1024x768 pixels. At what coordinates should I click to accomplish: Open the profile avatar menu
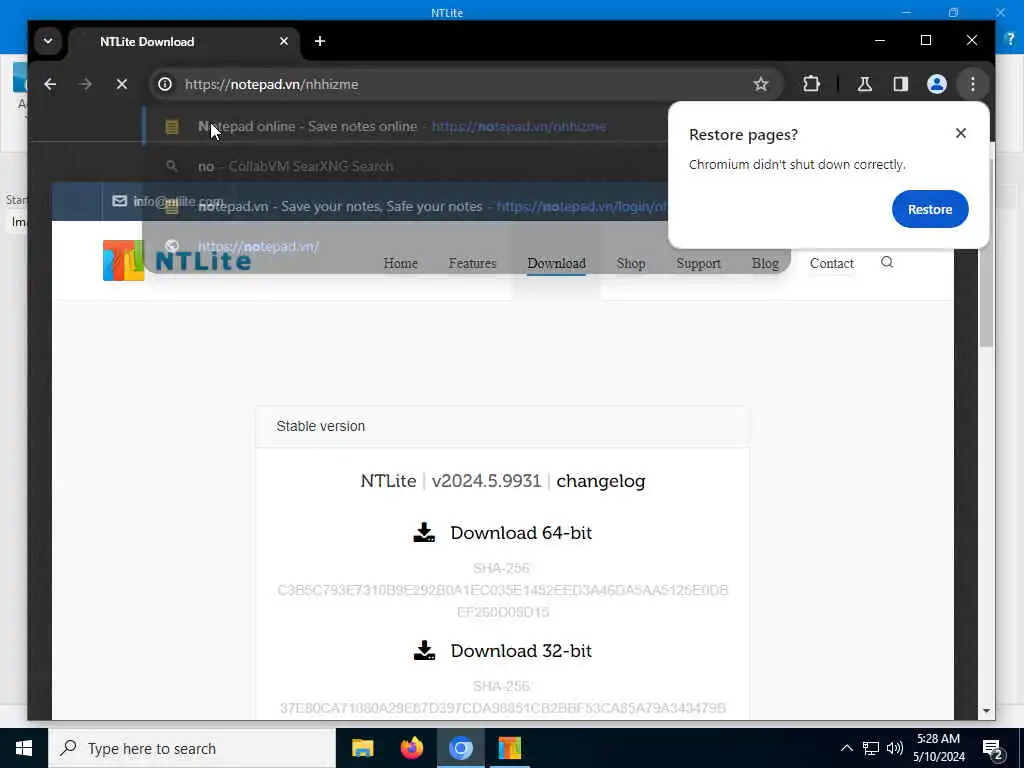(x=936, y=84)
